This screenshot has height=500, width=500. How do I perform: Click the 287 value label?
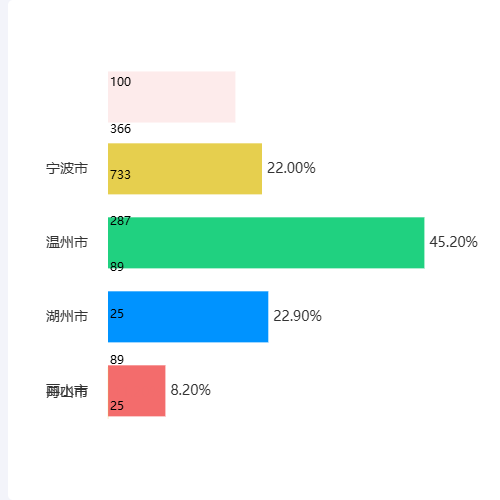pos(120,221)
